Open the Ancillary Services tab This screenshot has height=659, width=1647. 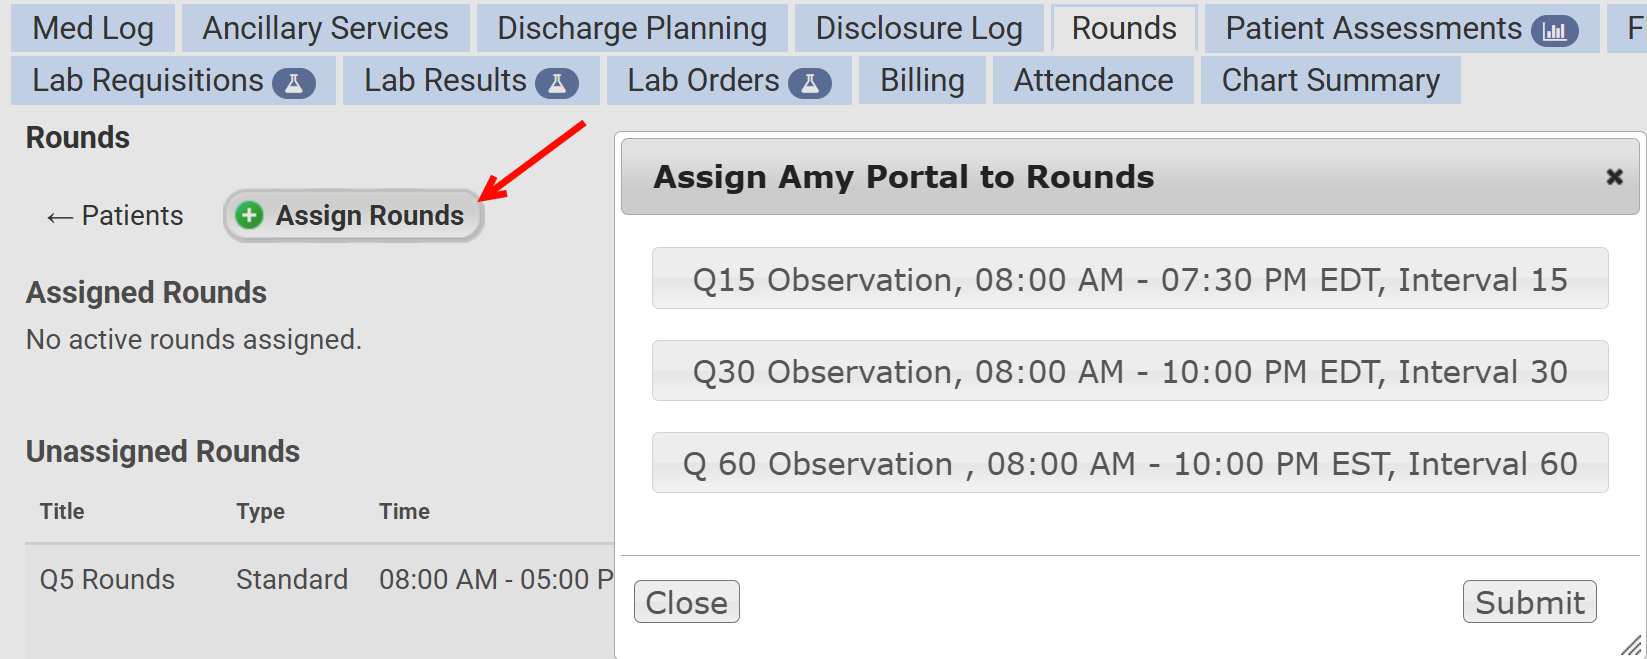point(325,28)
